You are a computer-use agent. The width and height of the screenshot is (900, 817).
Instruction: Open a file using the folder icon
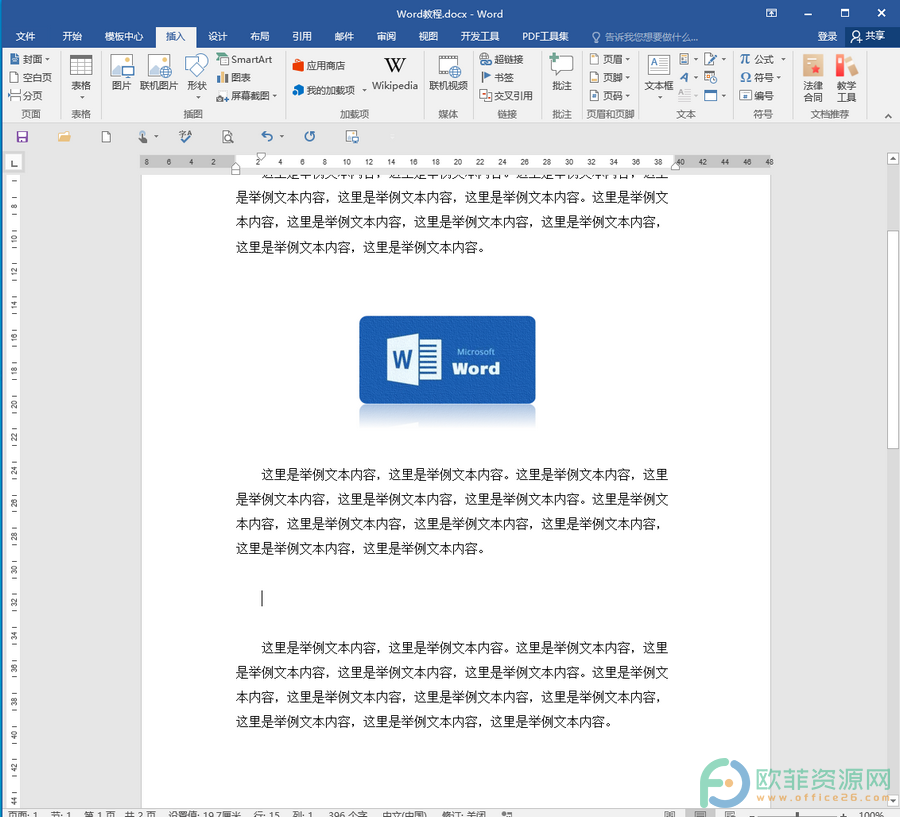coord(64,137)
